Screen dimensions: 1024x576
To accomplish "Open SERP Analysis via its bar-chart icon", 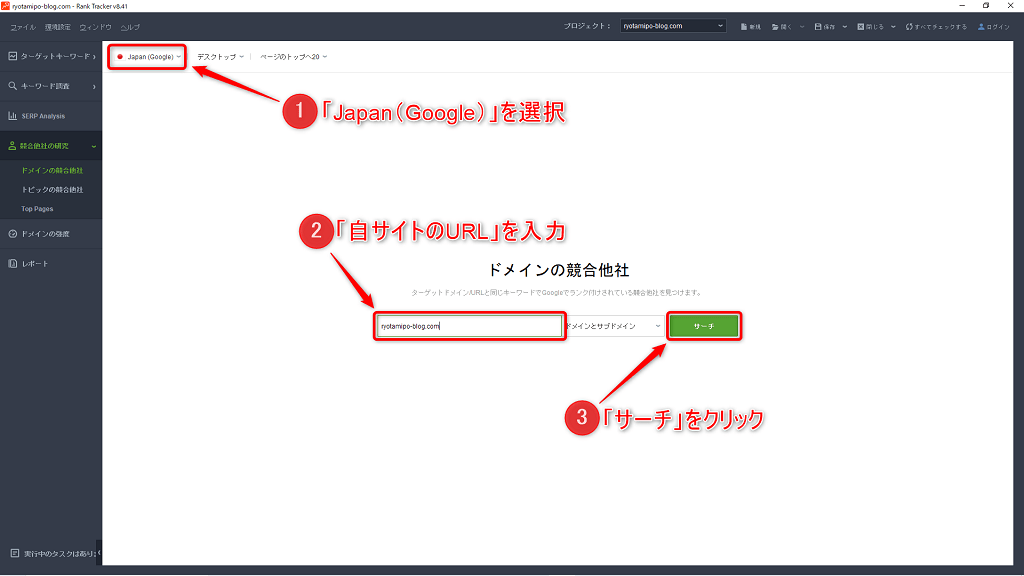I will [x=12, y=116].
